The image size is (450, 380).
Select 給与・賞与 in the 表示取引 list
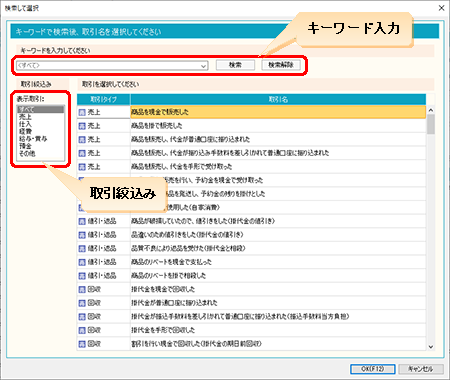click(x=40, y=139)
